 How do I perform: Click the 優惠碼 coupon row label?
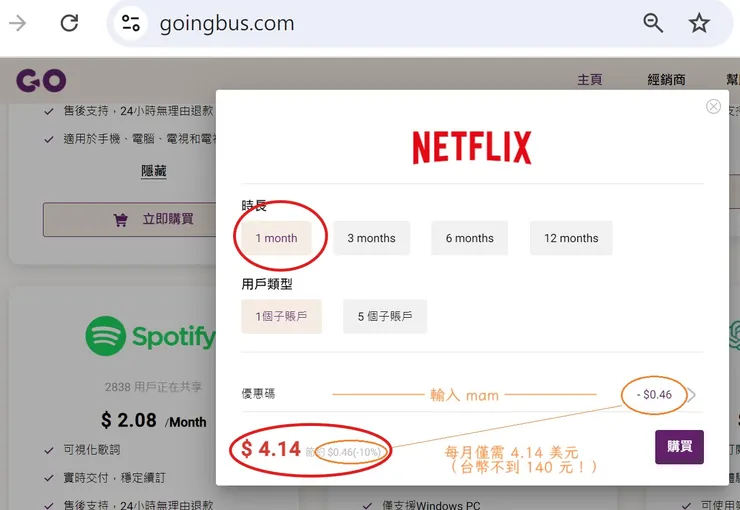(x=258, y=394)
